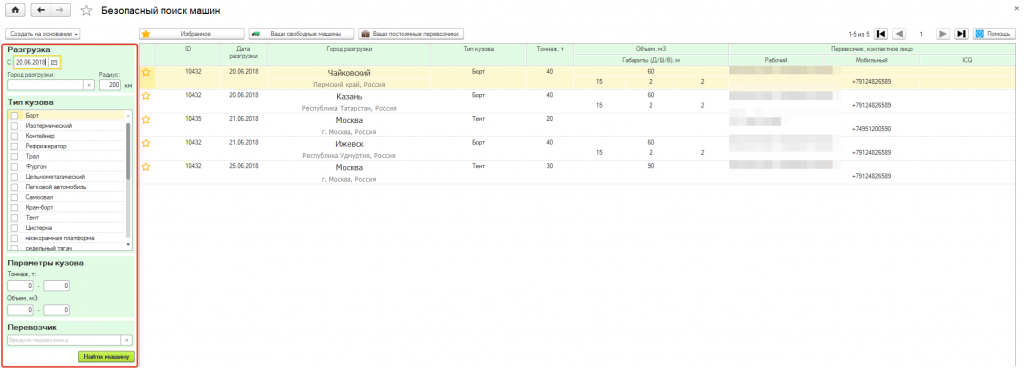Open the Создать на основании dropdown

(x=43, y=34)
